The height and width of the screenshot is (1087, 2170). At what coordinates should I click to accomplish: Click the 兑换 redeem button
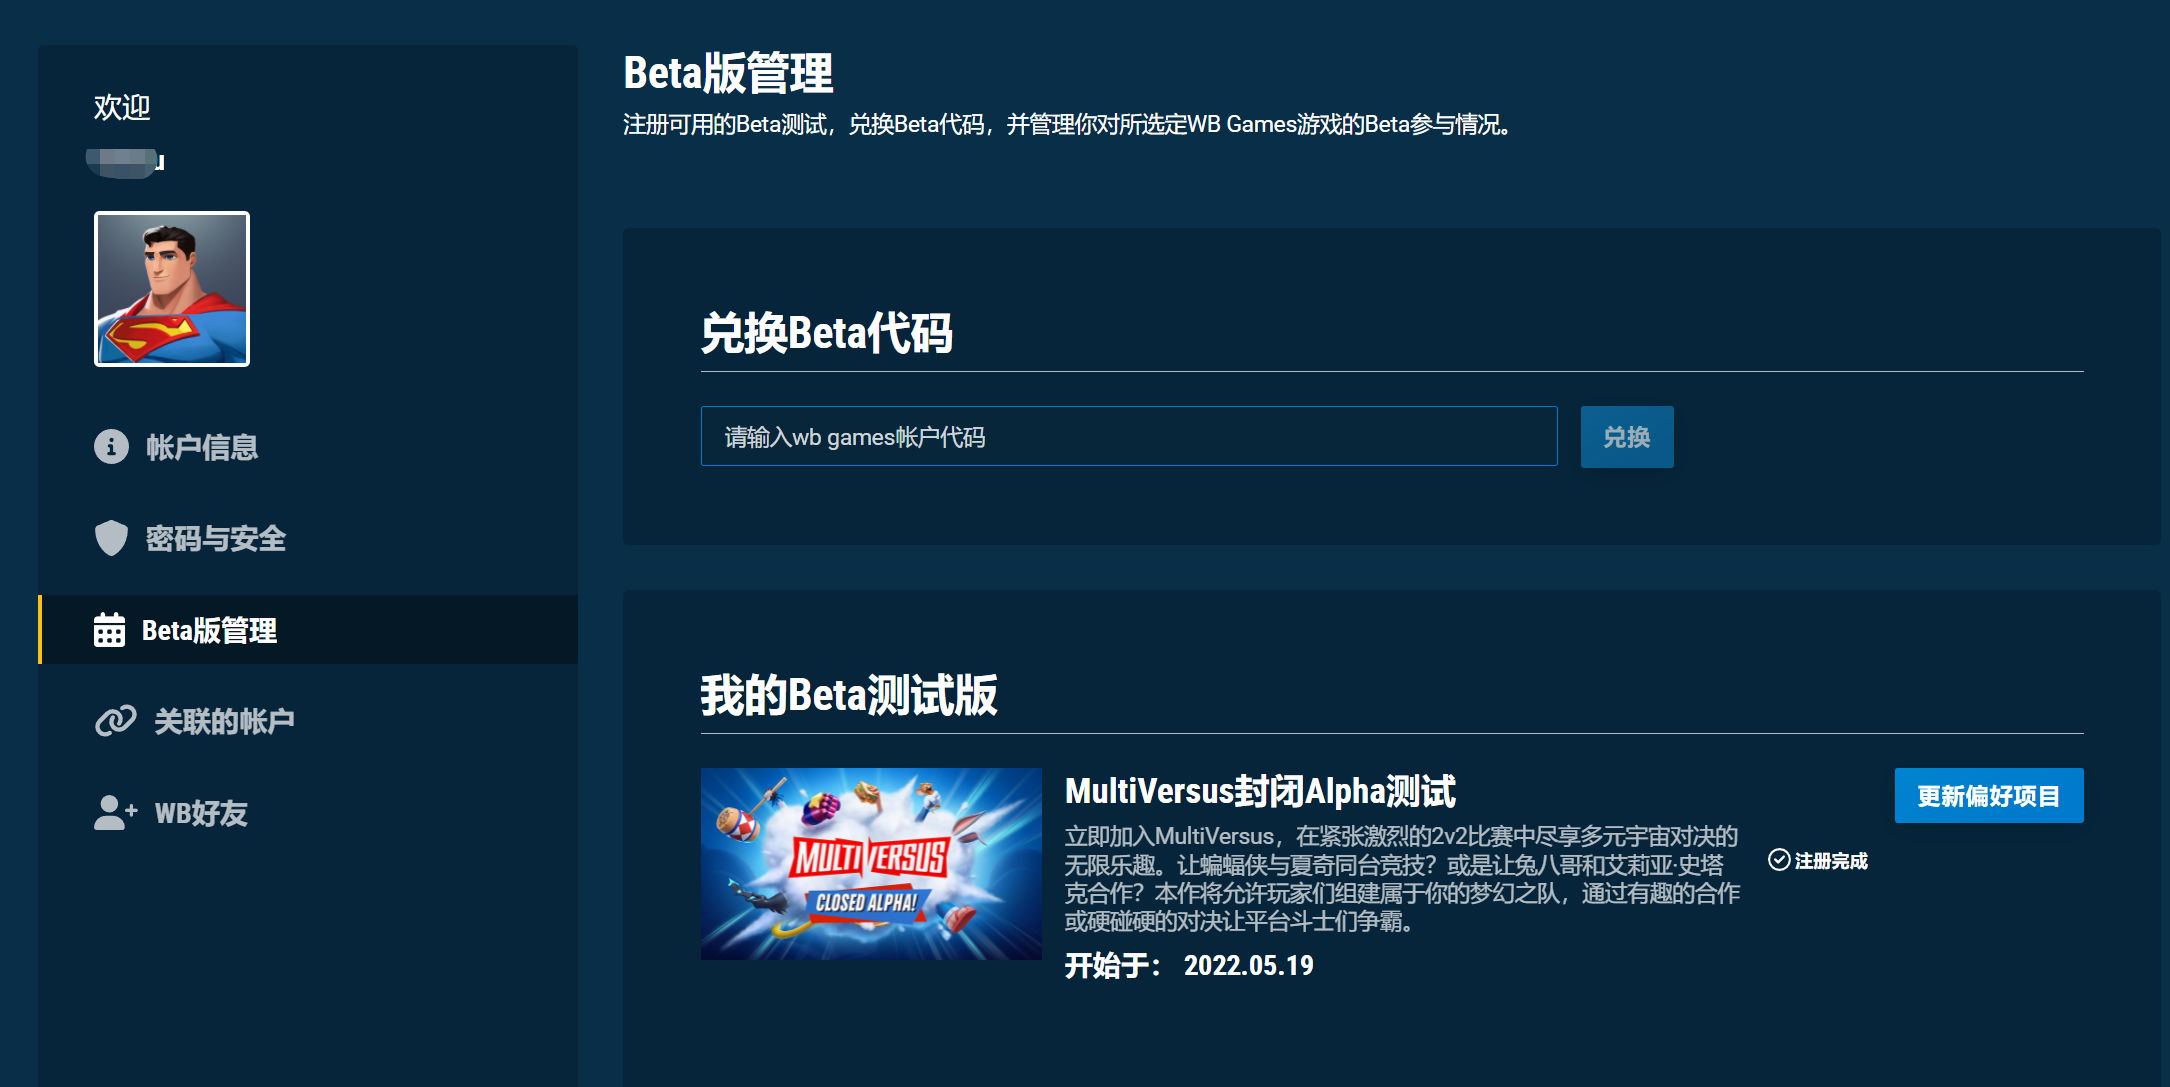[x=1627, y=437]
